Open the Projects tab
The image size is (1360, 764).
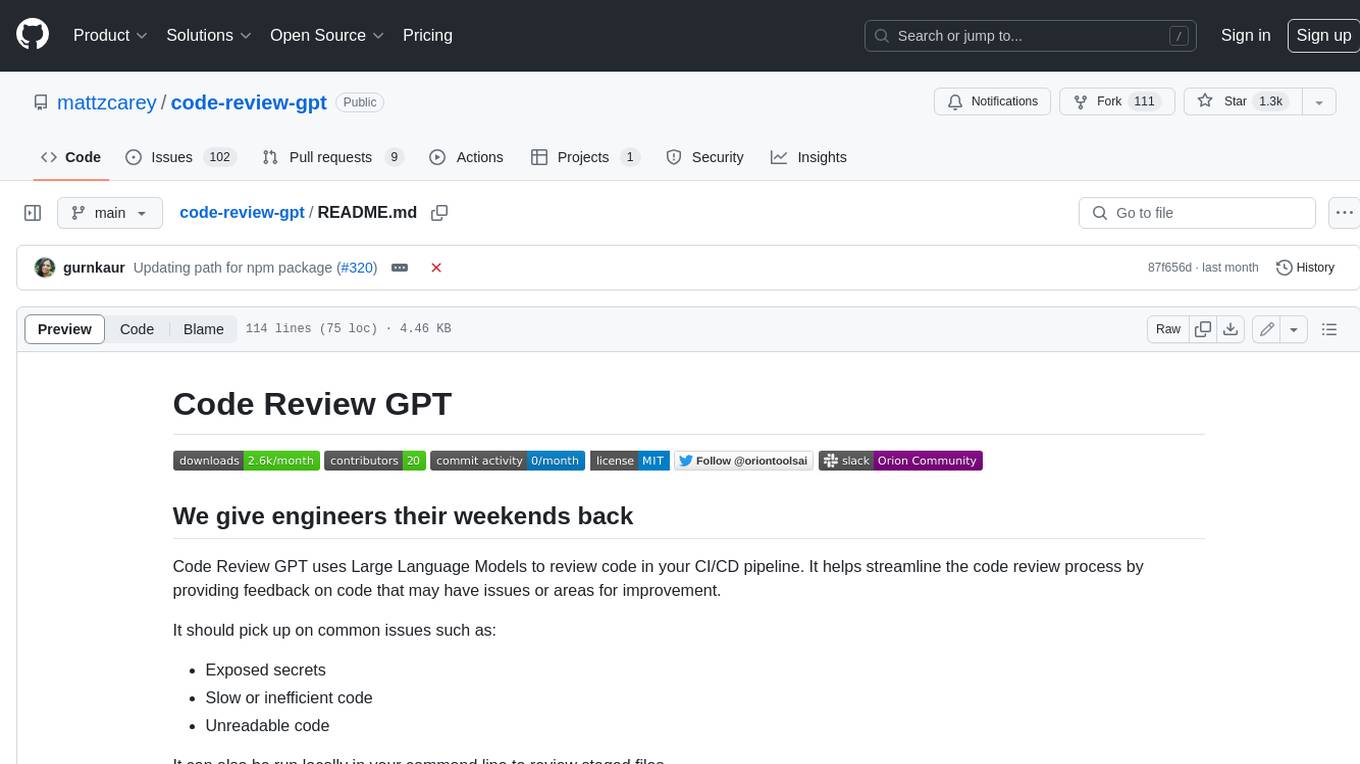(x=585, y=157)
